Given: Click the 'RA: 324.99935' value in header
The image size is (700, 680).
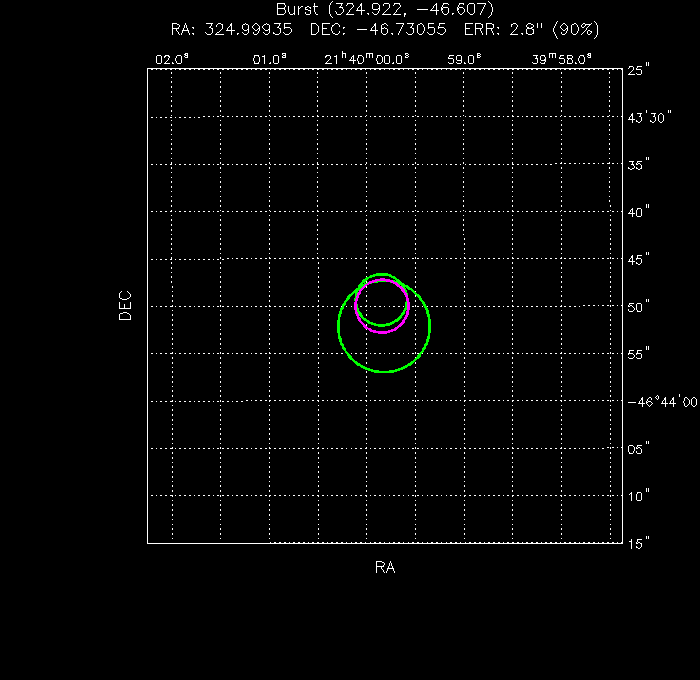Looking at the screenshot, I should click(231, 29).
